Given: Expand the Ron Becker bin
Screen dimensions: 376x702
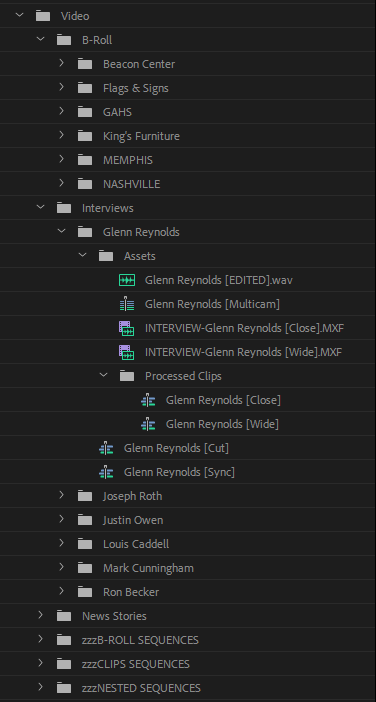Looking at the screenshot, I should pos(61,591).
